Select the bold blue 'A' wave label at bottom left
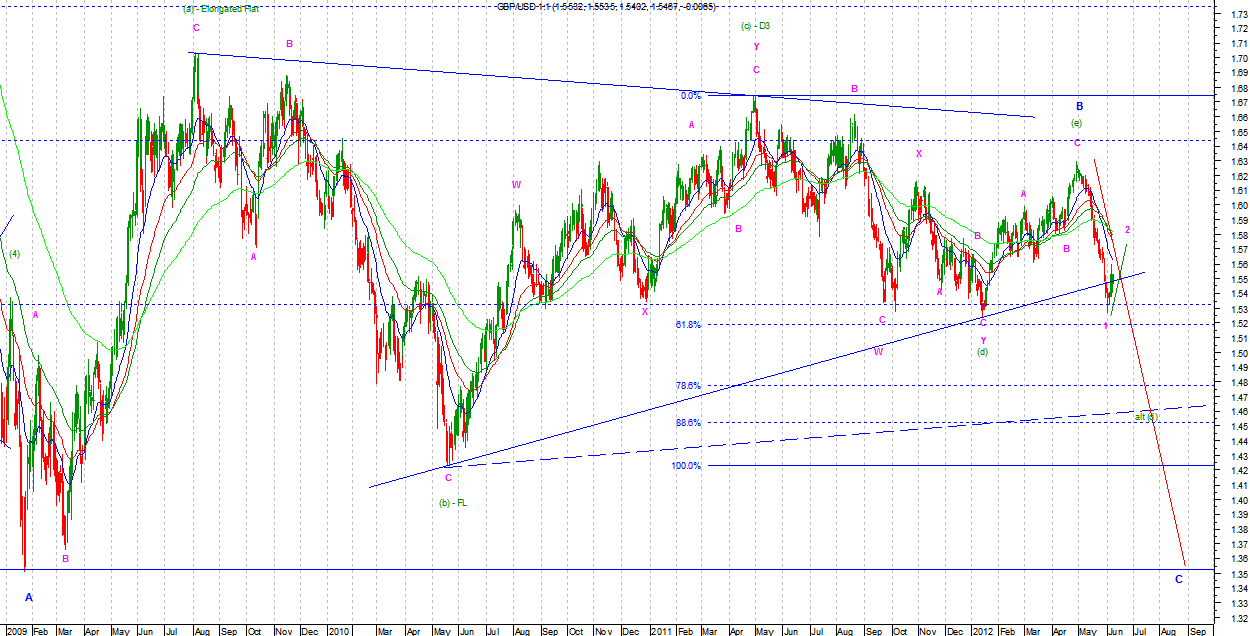The image size is (1250, 636). click(29, 597)
